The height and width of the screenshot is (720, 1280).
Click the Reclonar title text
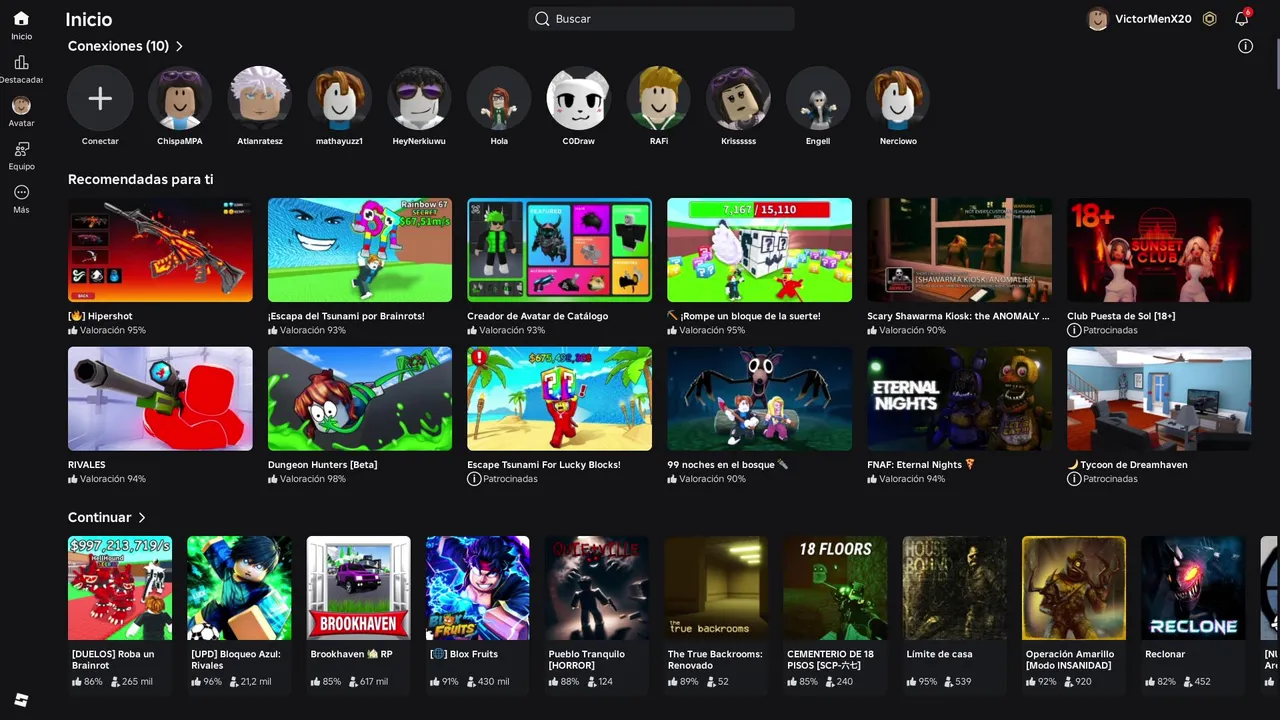[x=1165, y=654]
